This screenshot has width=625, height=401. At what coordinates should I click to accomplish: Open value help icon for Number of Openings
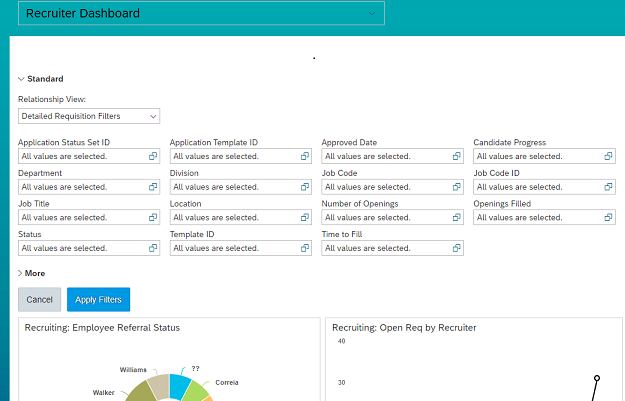click(456, 218)
